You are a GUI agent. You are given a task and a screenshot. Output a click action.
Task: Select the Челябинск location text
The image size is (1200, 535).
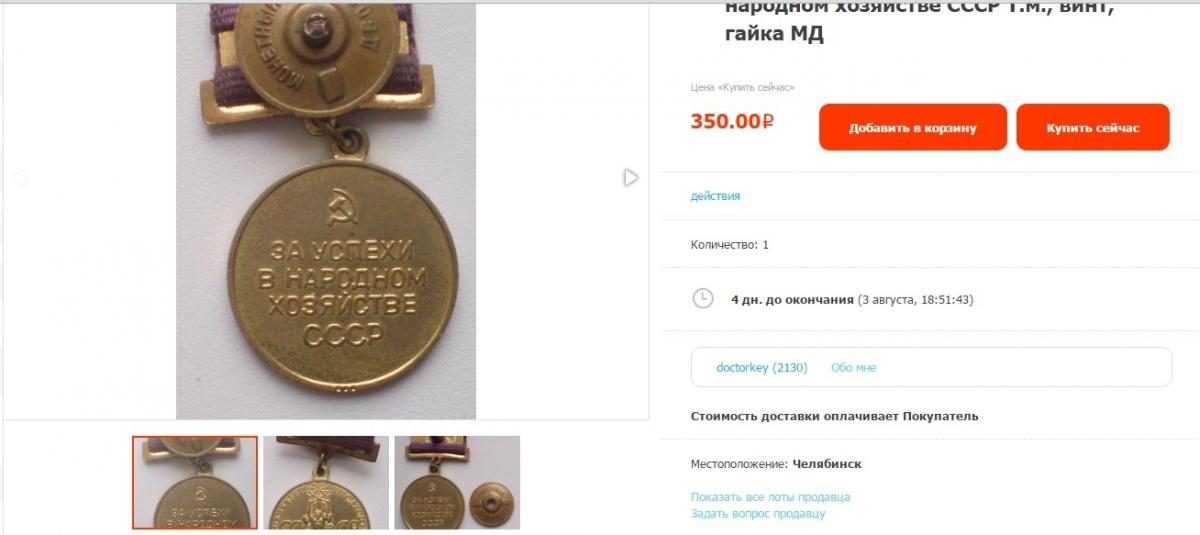[827, 464]
